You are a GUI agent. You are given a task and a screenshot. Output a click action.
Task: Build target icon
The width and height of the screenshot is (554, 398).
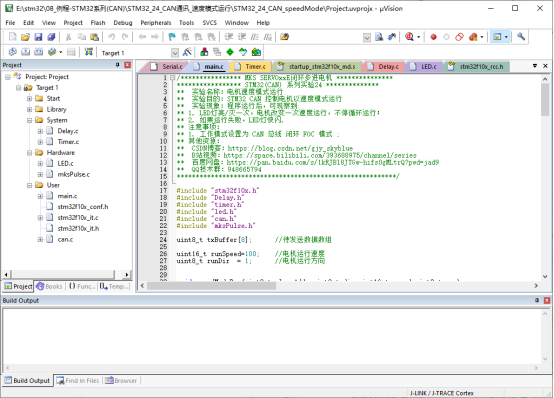(x=25, y=52)
